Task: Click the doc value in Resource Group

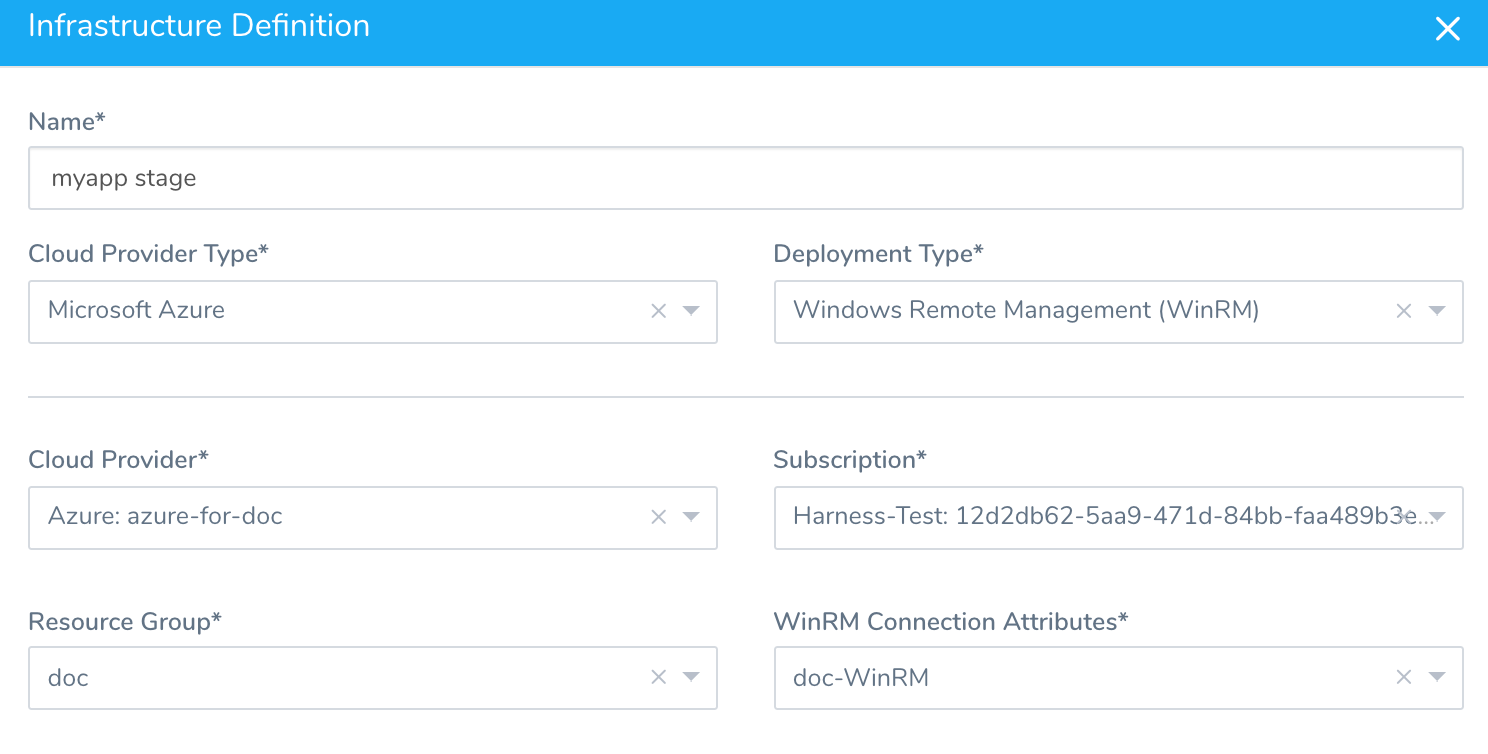Action: coord(68,677)
